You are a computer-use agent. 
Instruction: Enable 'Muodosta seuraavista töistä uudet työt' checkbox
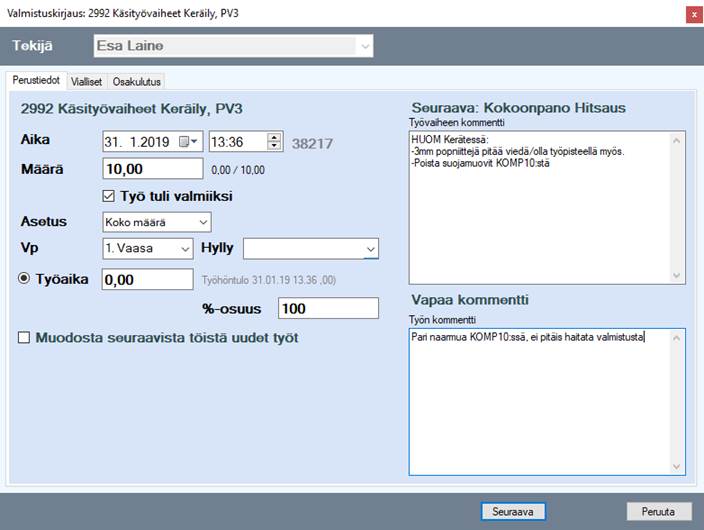tap(25, 338)
